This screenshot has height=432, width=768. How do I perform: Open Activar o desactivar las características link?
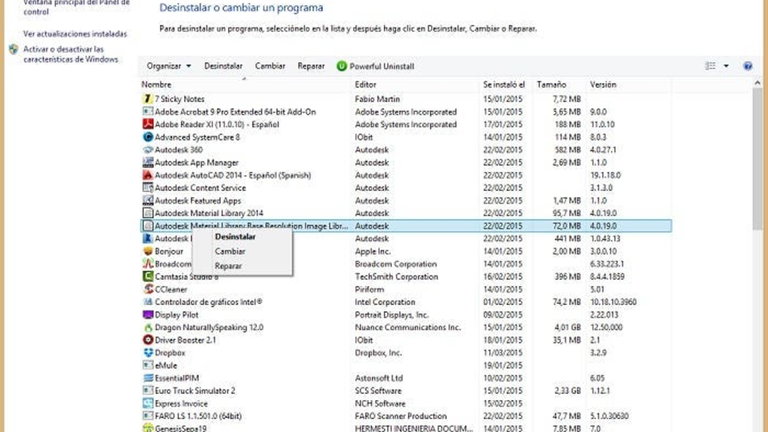71,54
